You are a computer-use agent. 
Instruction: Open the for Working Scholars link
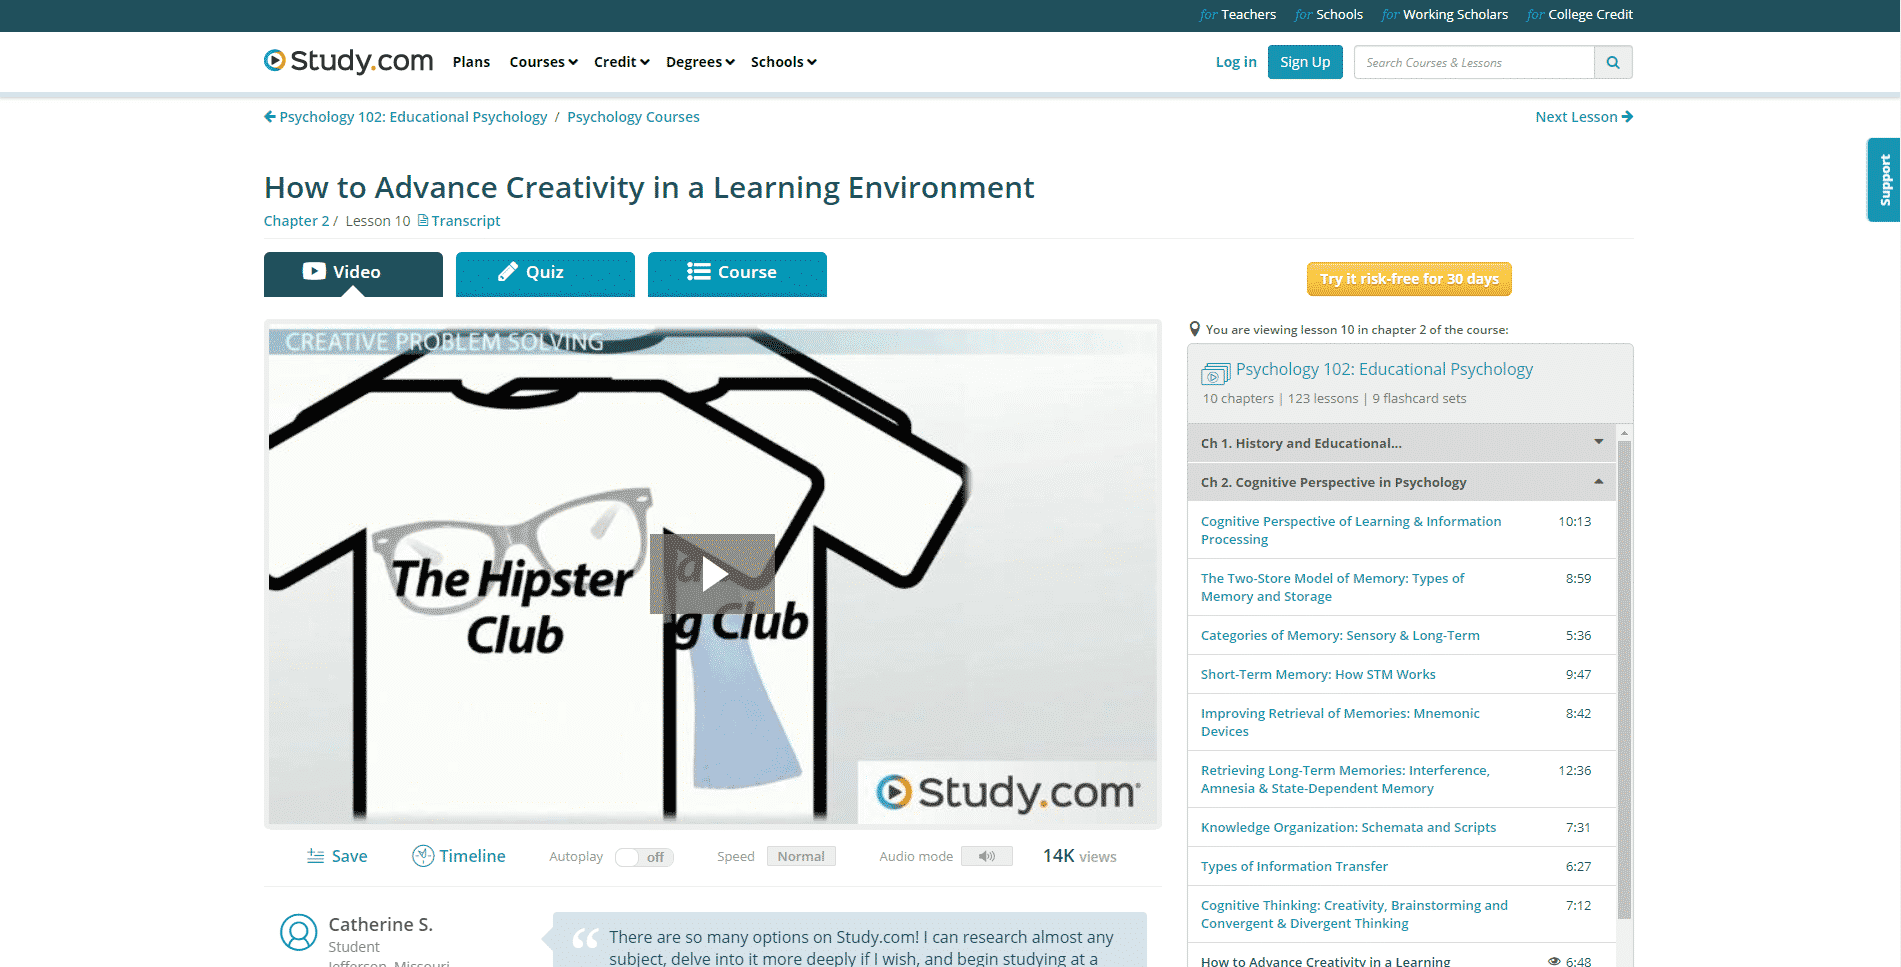click(x=1444, y=14)
